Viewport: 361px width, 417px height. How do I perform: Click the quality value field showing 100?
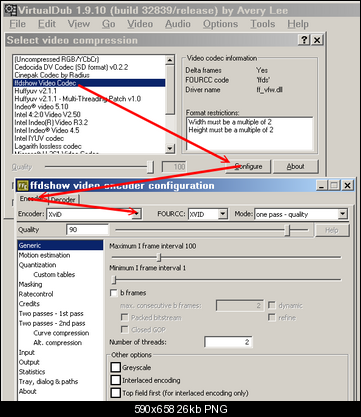click(x=174, y=166)
